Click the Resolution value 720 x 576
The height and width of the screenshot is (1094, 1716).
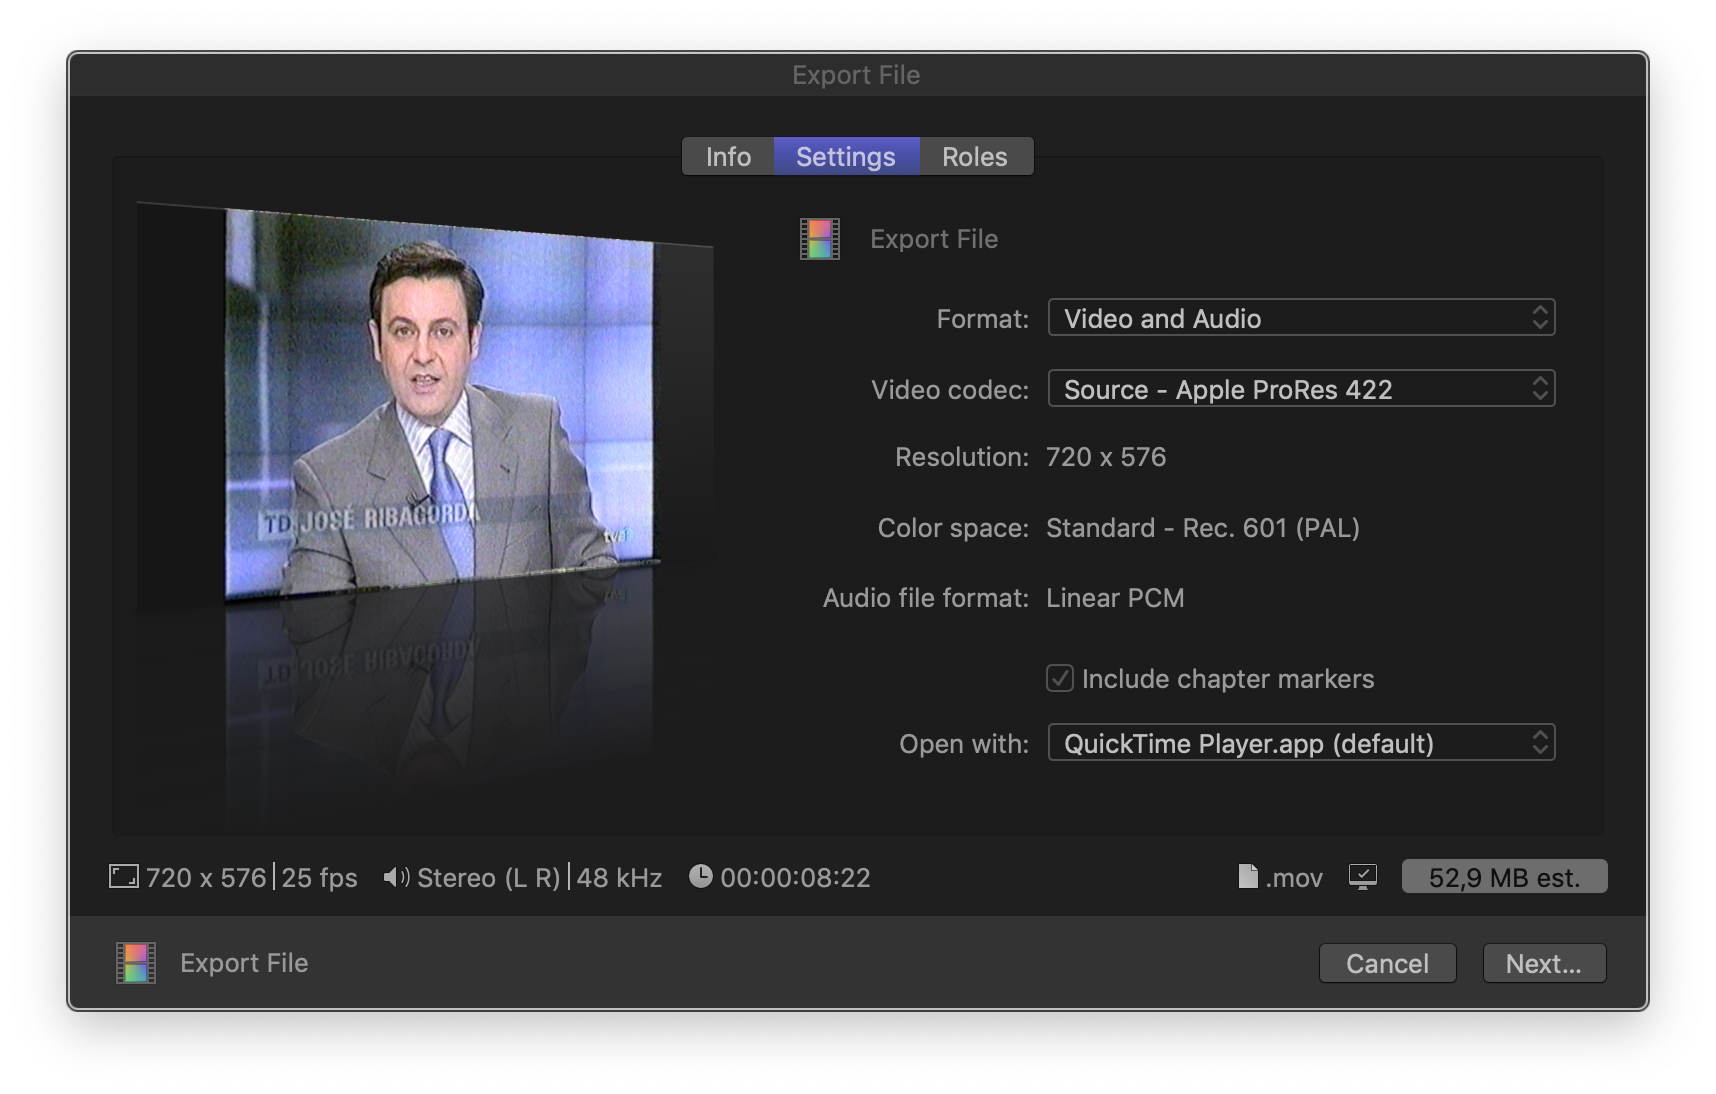point(1106,457)
